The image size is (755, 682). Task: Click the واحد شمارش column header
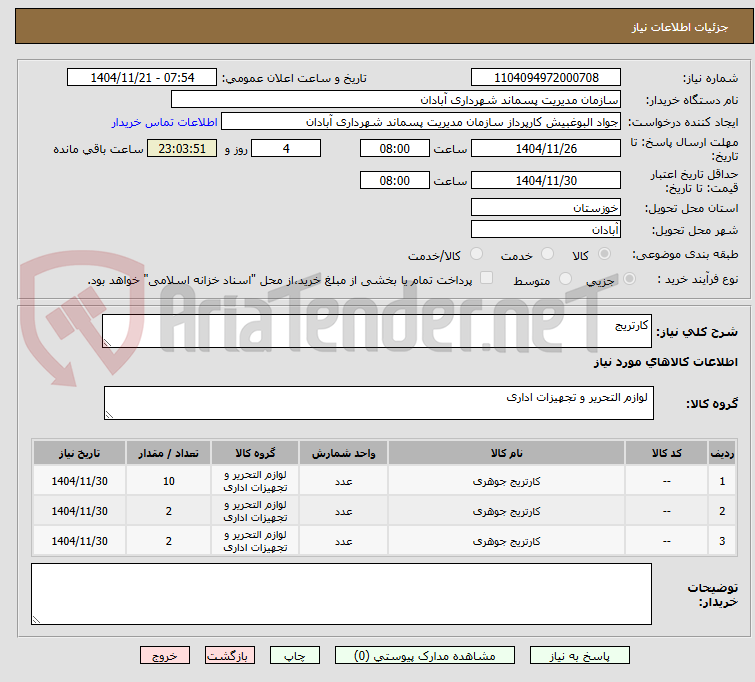click(x=343, y=453)
